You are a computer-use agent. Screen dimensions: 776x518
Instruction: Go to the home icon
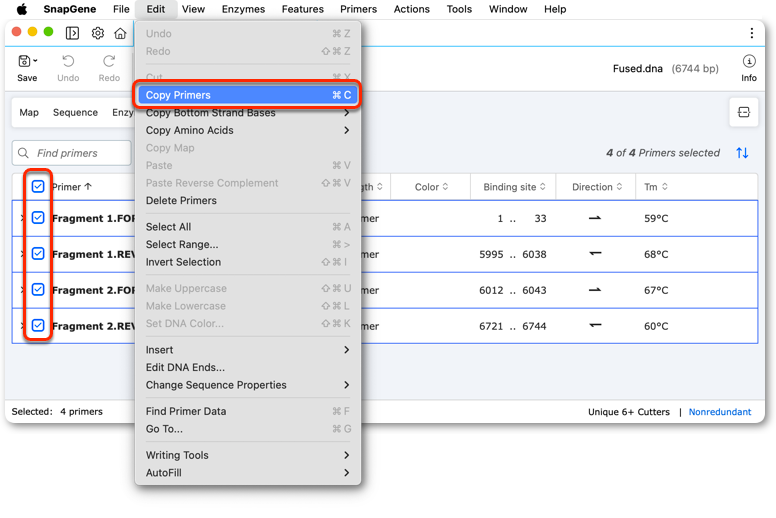click(120, 33)
